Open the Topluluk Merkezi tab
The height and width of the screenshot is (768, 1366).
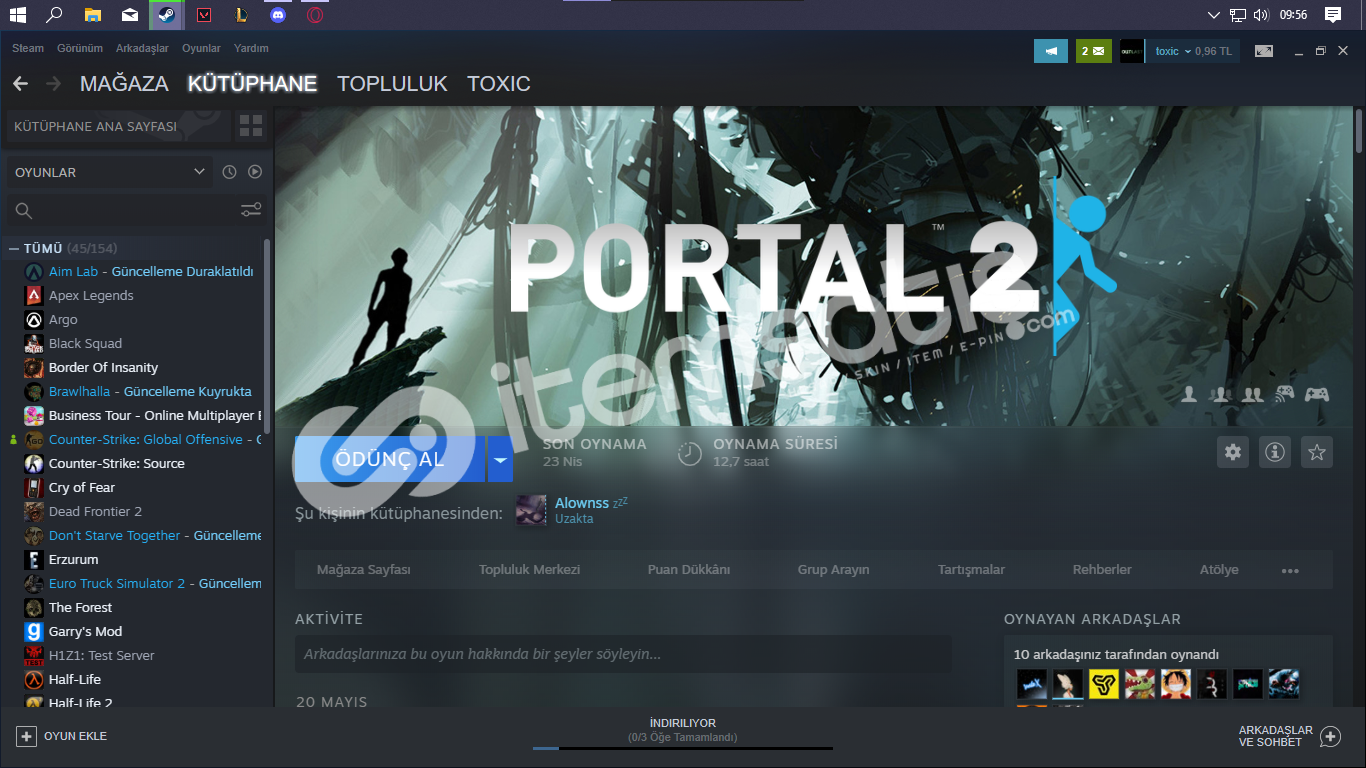530,569
